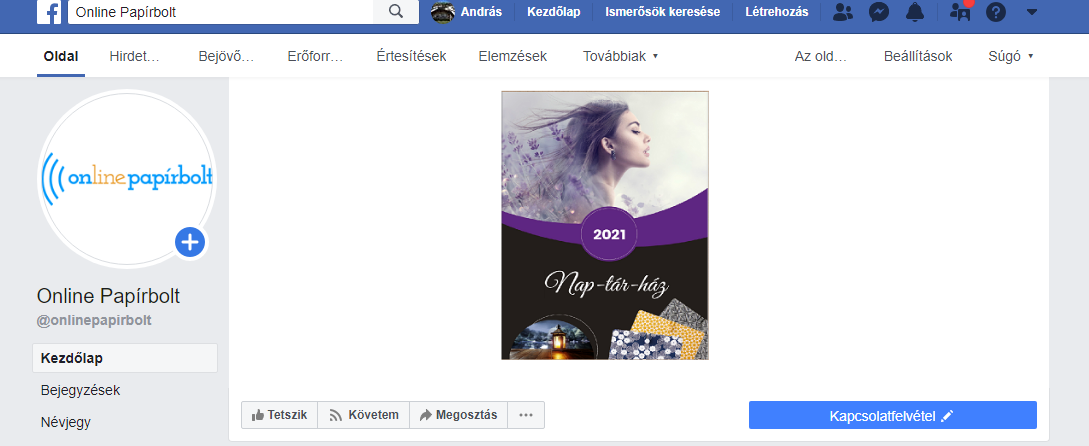
Task: Open the Bejövő… inbox tab
Action: click(226, 56)
